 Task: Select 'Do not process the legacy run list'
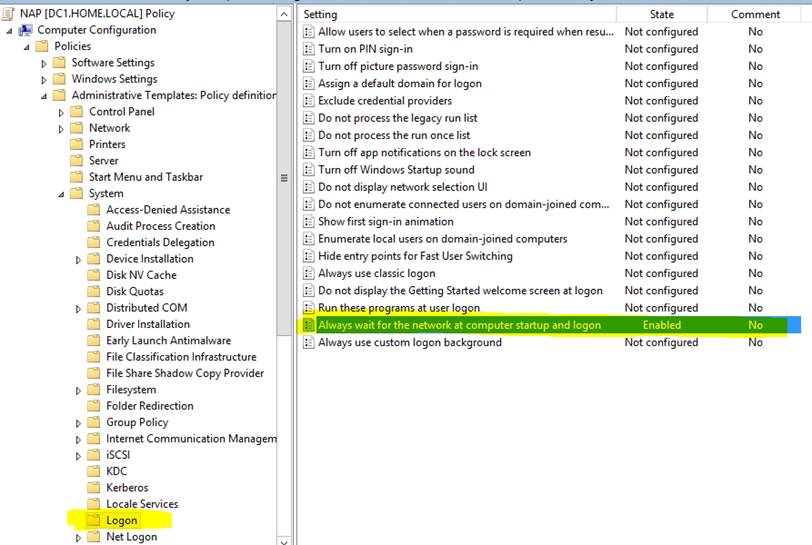[x=398, y=118]
